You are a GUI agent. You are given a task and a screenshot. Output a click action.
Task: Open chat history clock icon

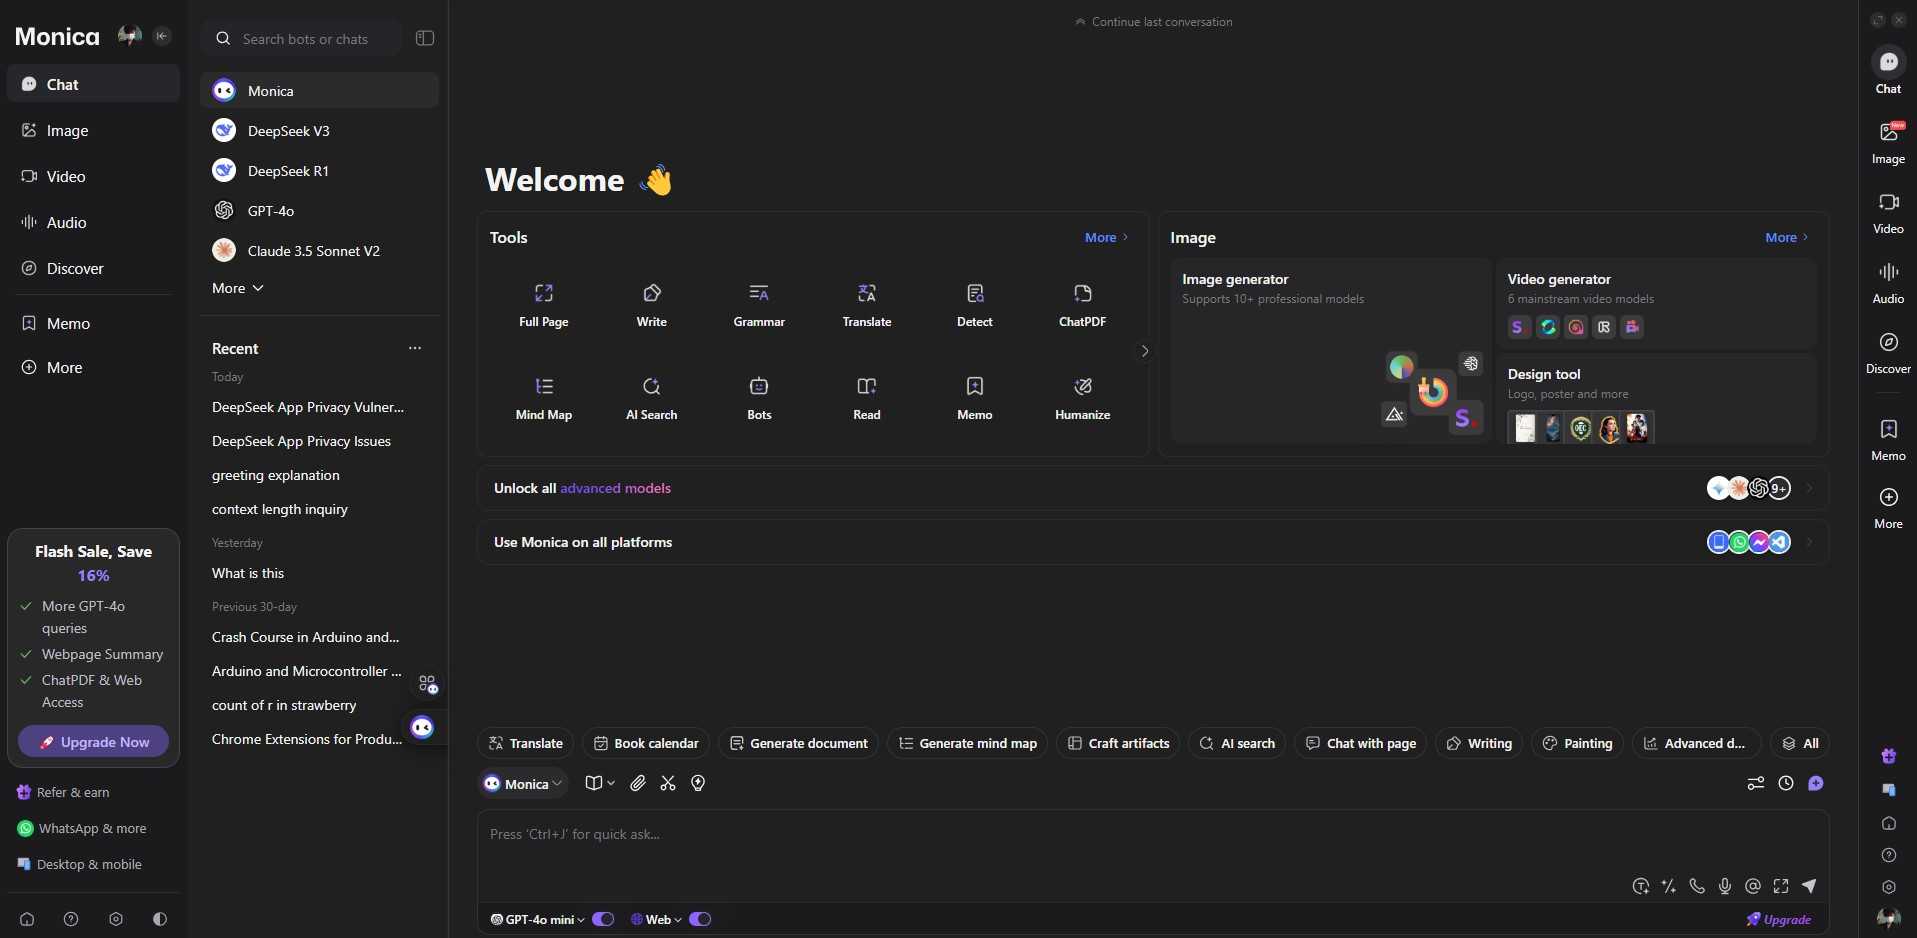[1786, 783]
